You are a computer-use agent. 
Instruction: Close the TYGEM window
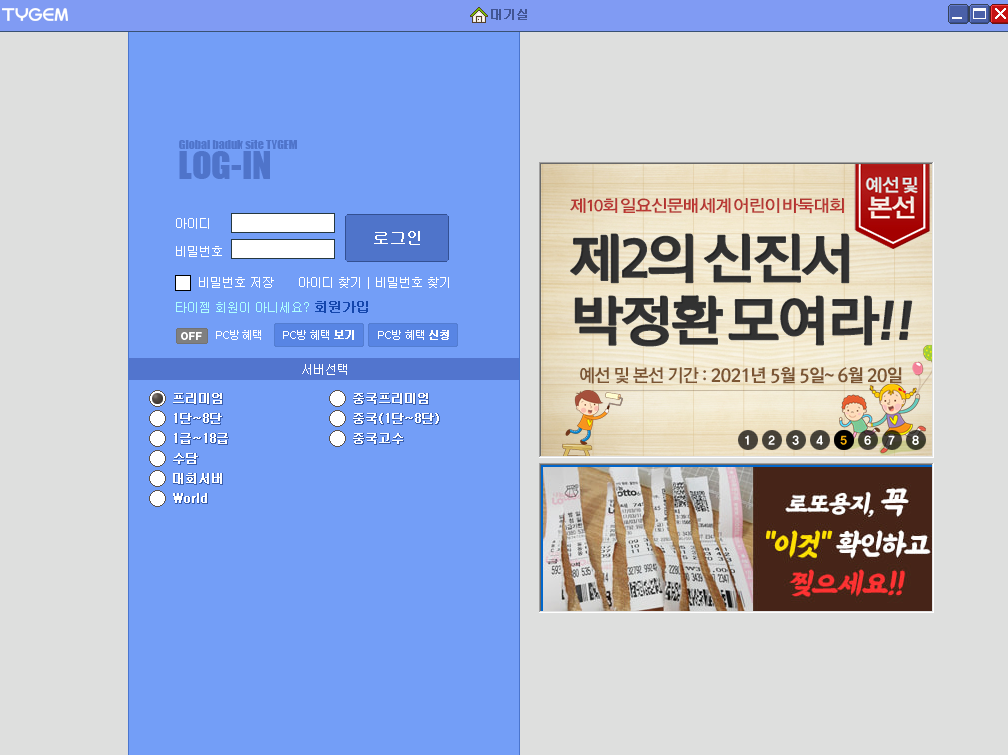click(x=1000, y=14)
